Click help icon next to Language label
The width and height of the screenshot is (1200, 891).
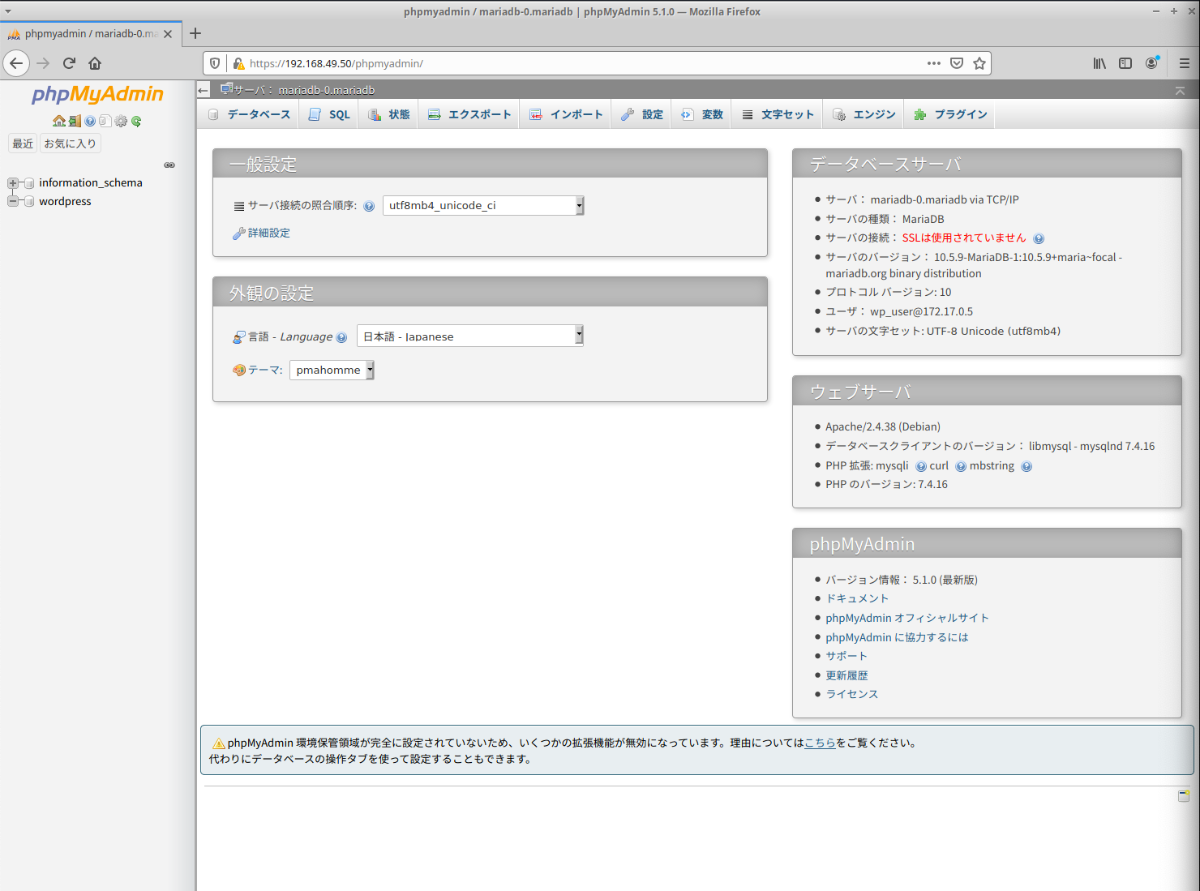point(342,337)
